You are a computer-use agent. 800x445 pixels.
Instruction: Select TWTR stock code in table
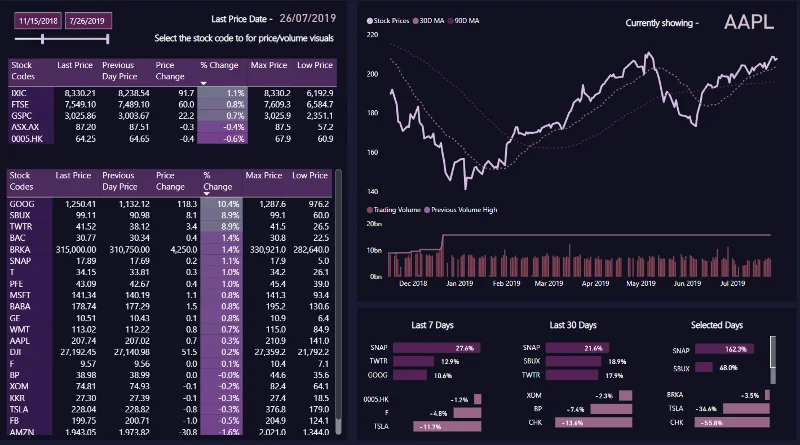20,227
